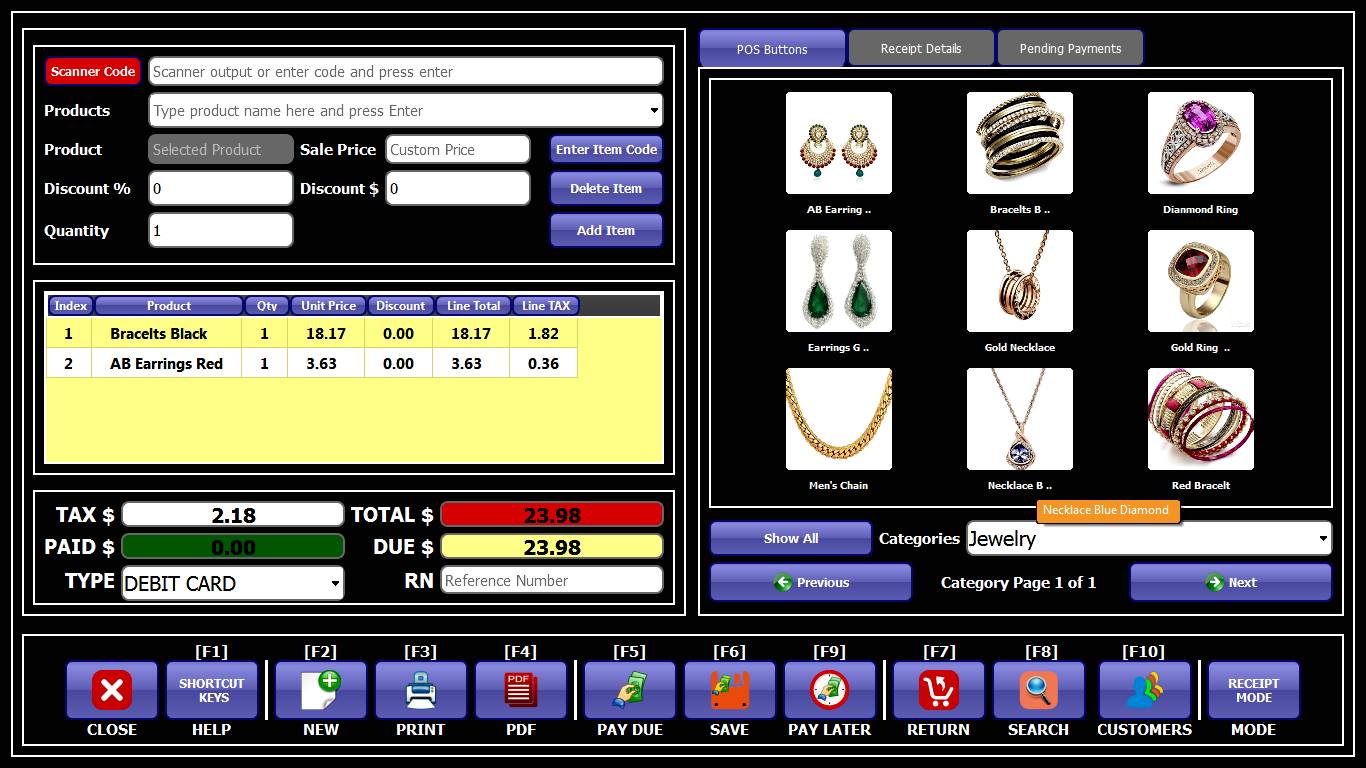Image resolution: width=1366 pixels, height=768 pixels.
Task: Click the Pay Later clock icon
Action: tap(830, 690)
